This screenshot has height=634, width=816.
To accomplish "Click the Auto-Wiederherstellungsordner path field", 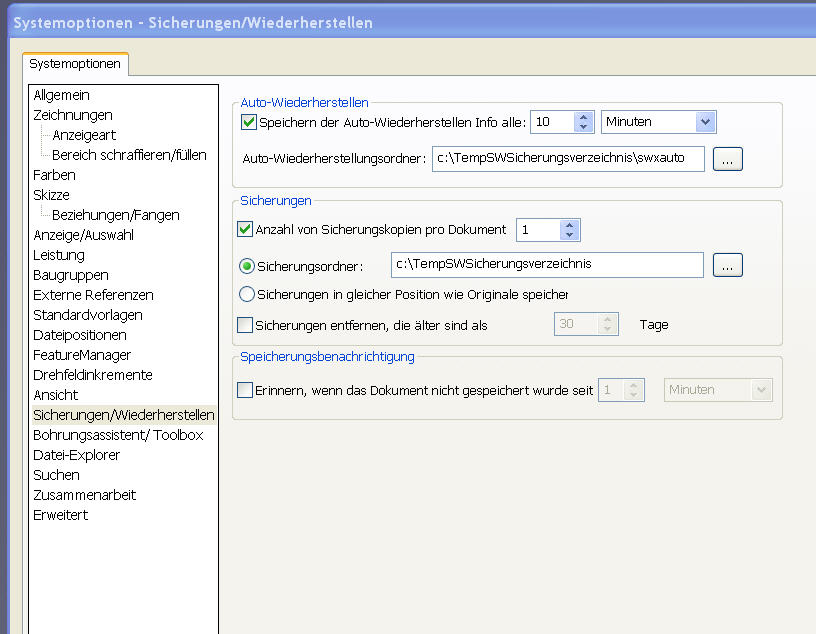I will click(567, 159).
